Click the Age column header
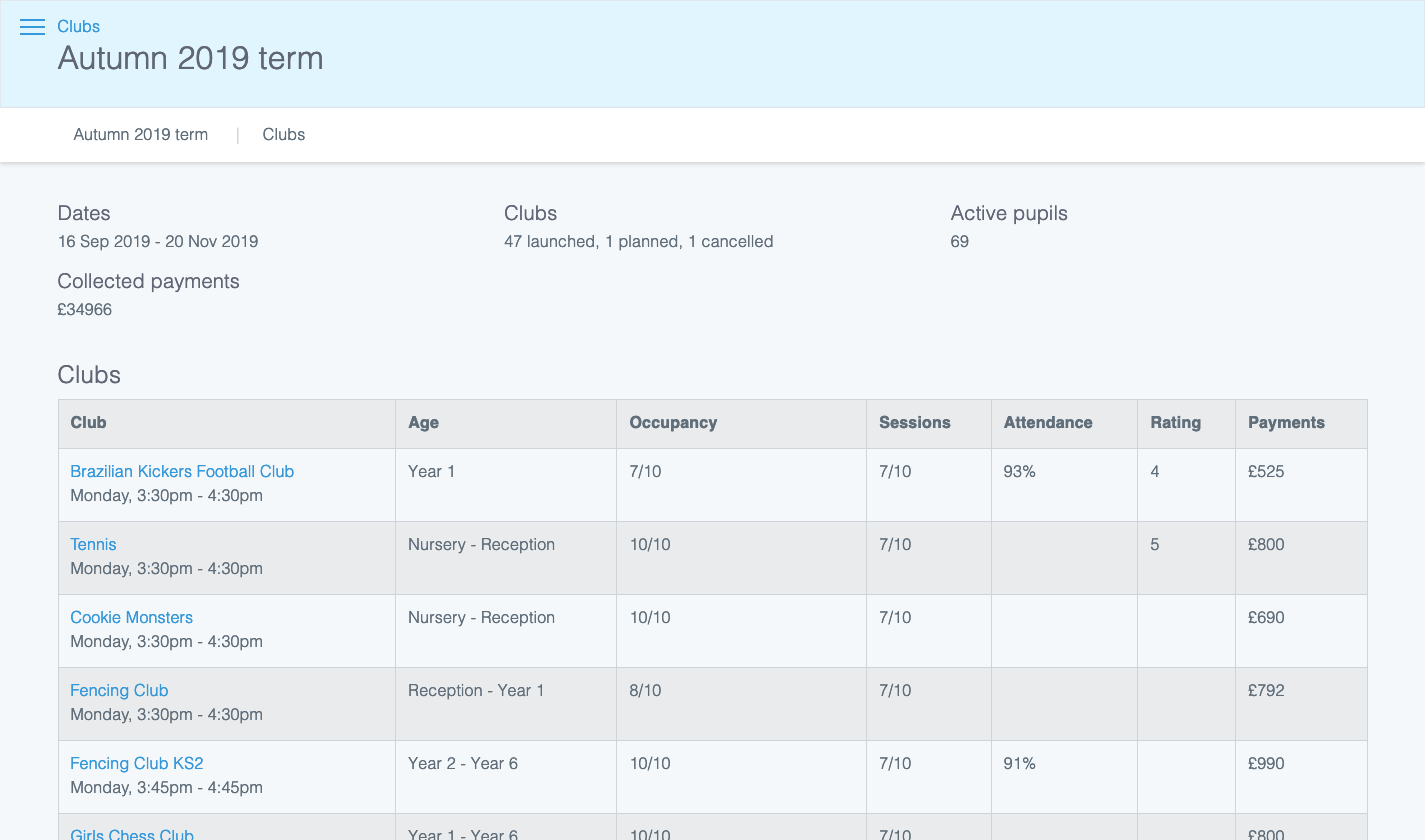The width and height of the screenshot is (1425, 840). point(423,423)
